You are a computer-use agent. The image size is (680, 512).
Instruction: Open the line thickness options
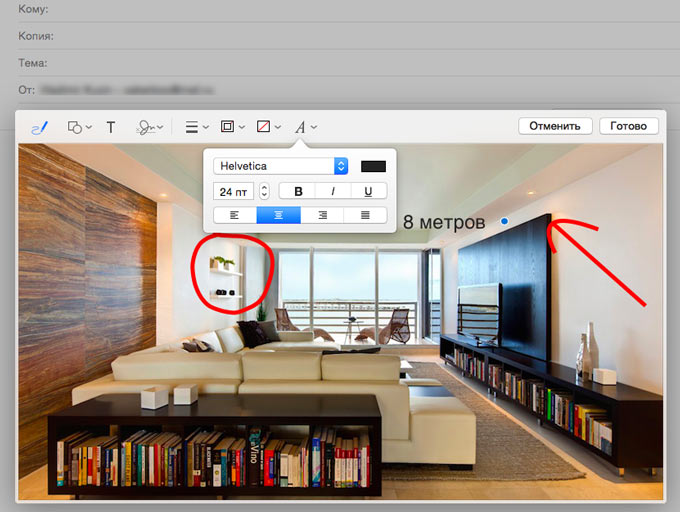[x=197, y=127]
